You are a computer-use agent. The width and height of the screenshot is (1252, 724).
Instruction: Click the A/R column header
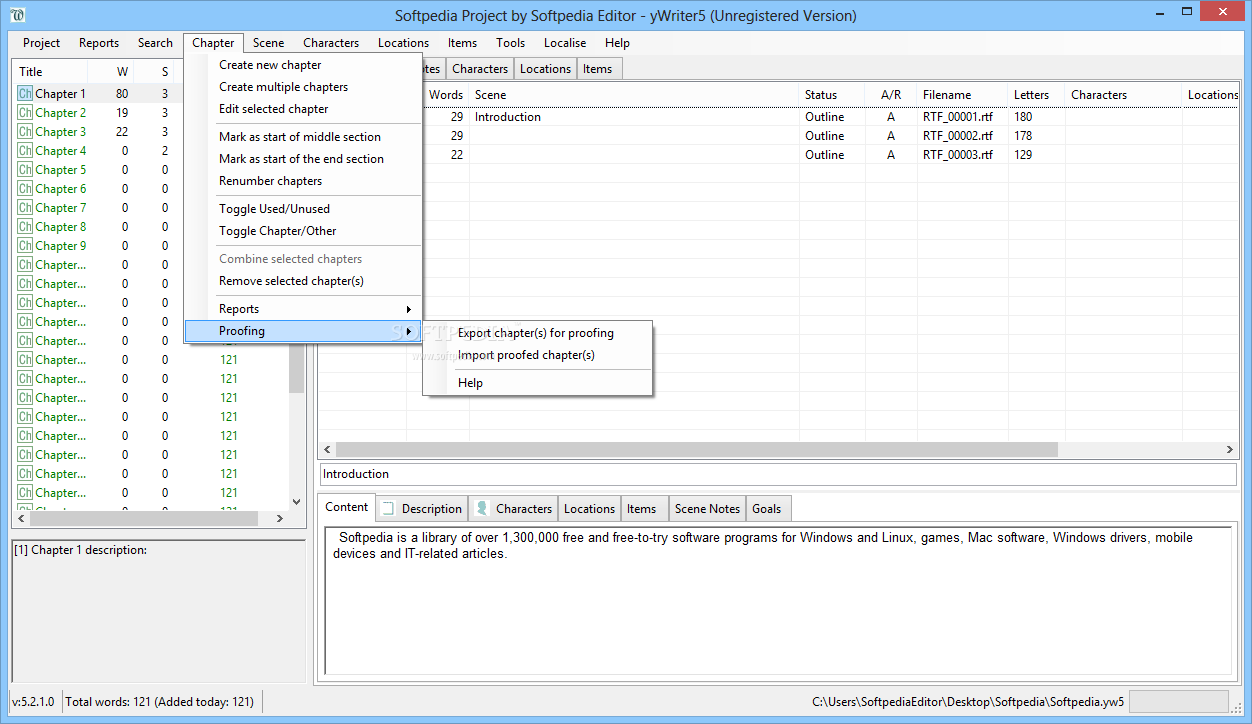(x=891, y=95)
